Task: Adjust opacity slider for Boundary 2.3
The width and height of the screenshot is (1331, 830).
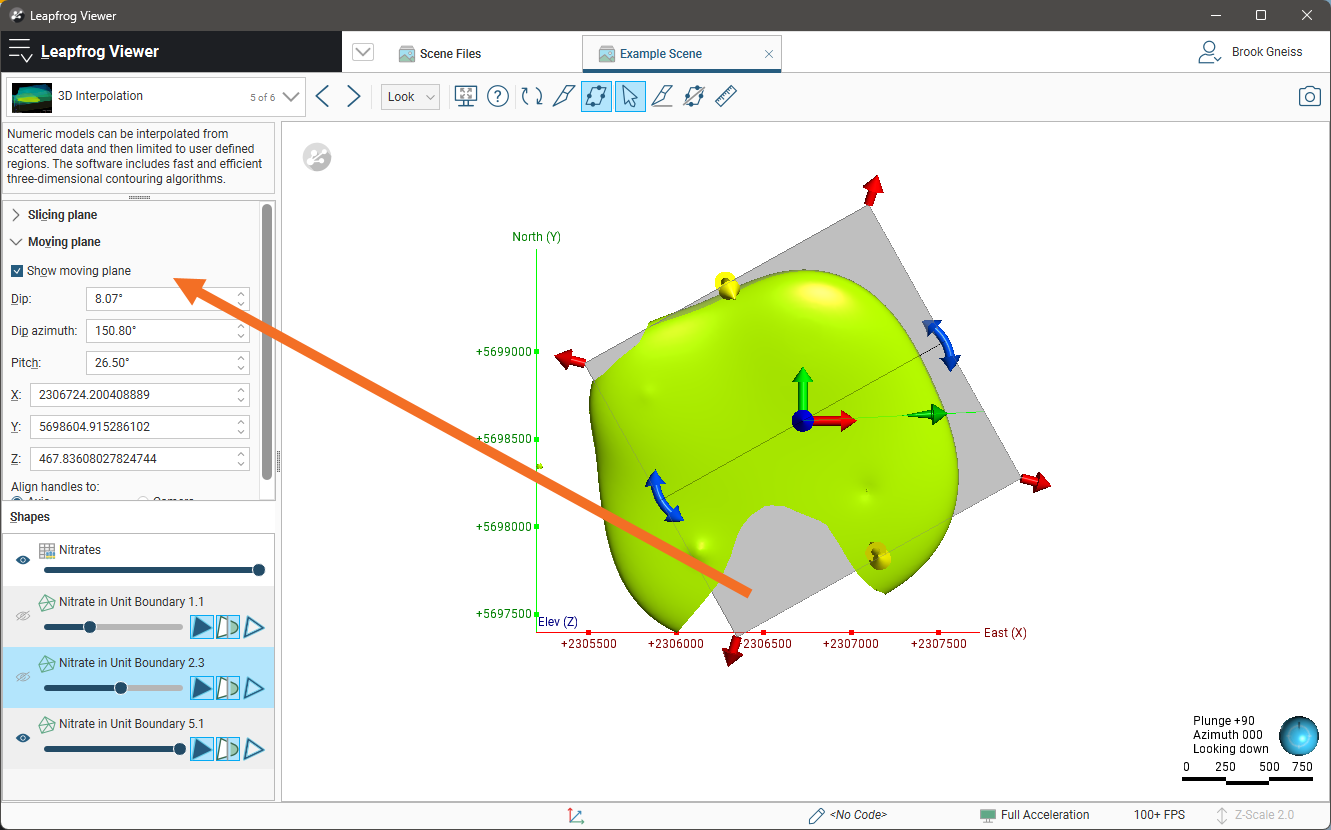Action: pyautogui.click(x=114, y=688)
